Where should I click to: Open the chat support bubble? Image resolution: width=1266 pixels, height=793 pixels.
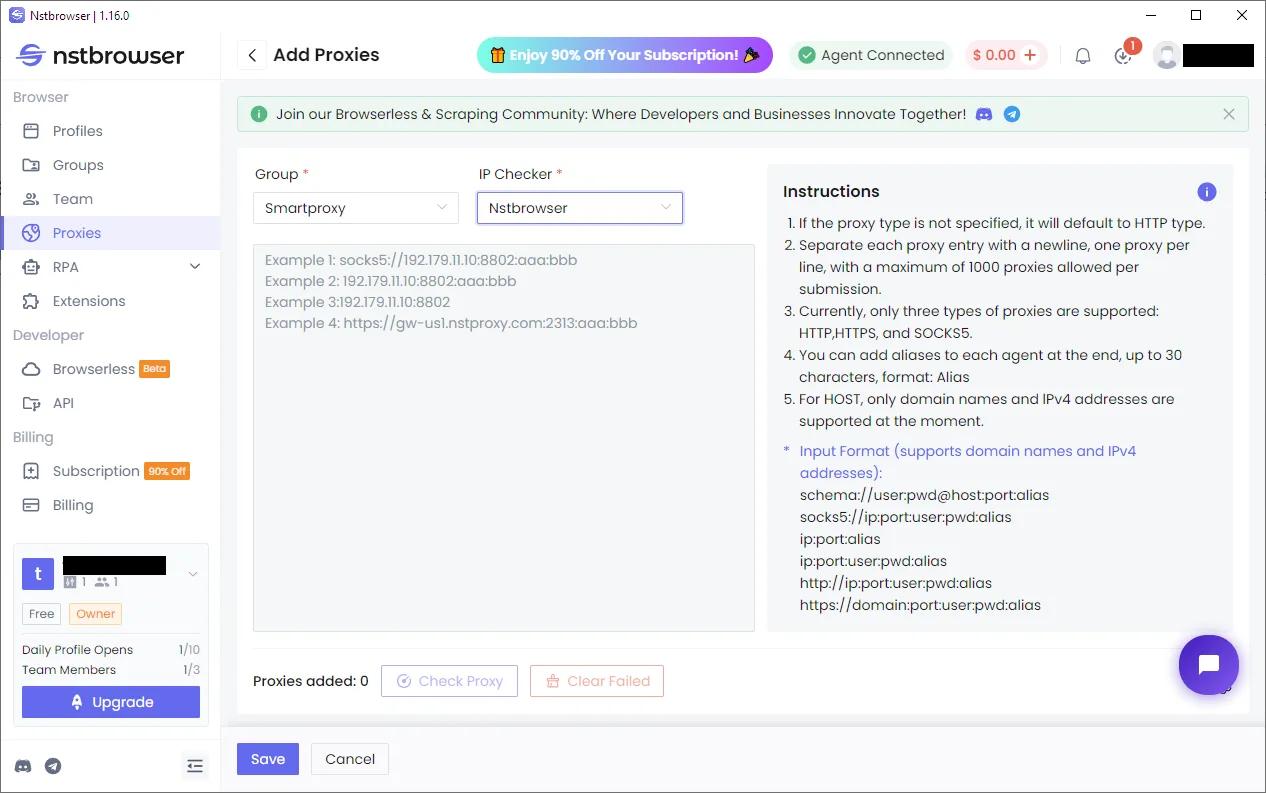pos(1208,665)
